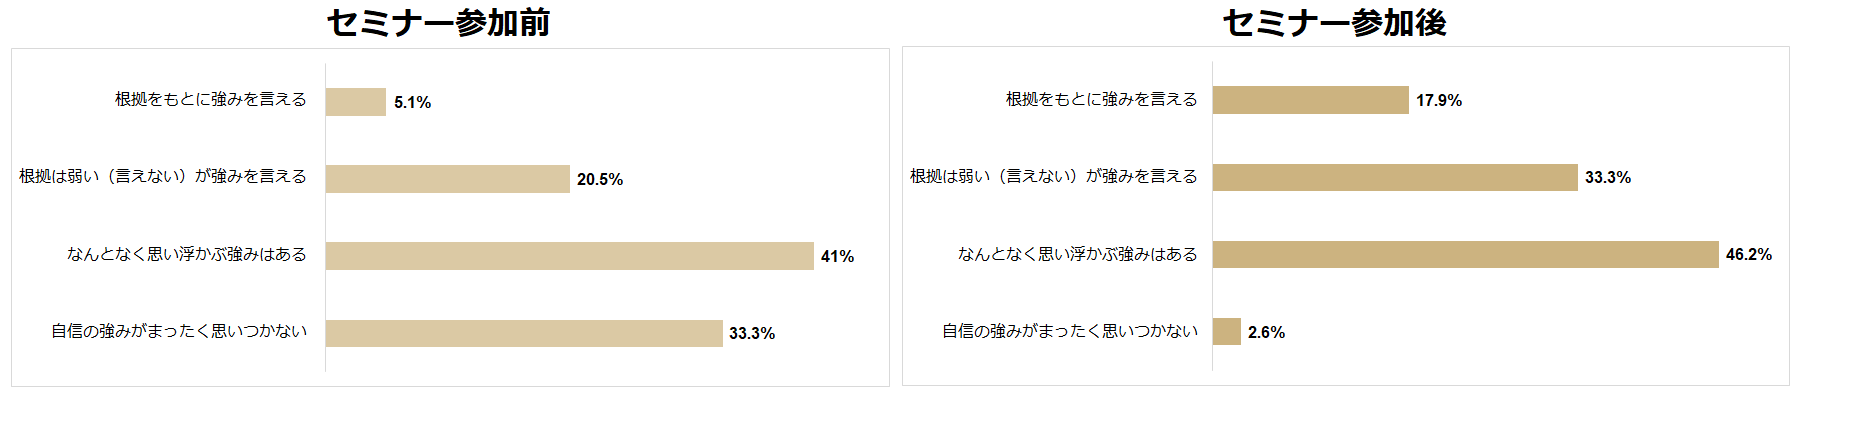Image resolution: width=1865 pixels, height=426 pixels.
Task: Select the 33.3% bar in セミナー参加後 chart
Action: pyautogui.click(x=1394, y=177)
